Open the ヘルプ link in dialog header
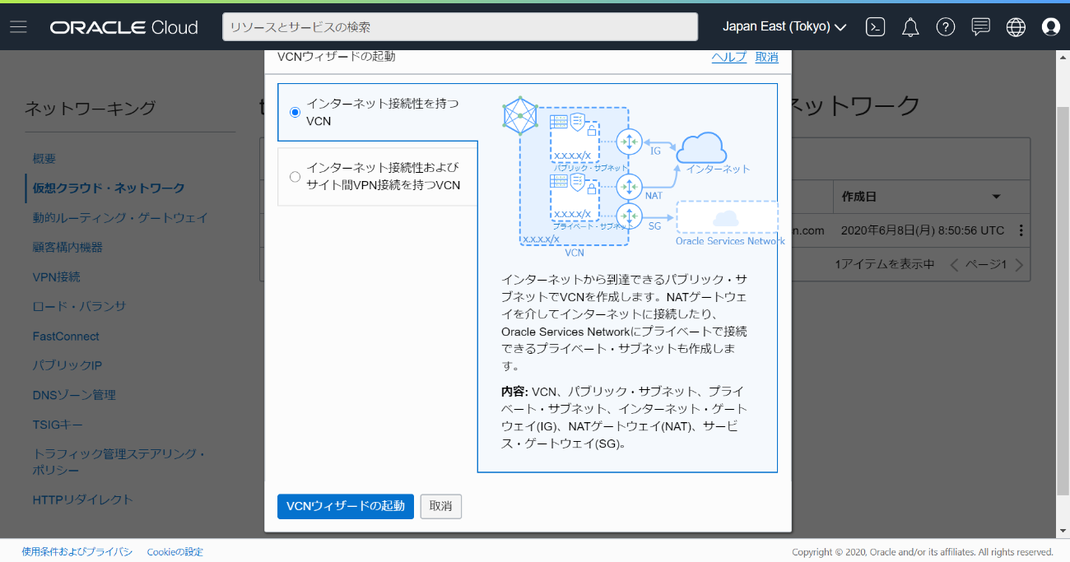1070x562 pixels. [x=729, y=57]
